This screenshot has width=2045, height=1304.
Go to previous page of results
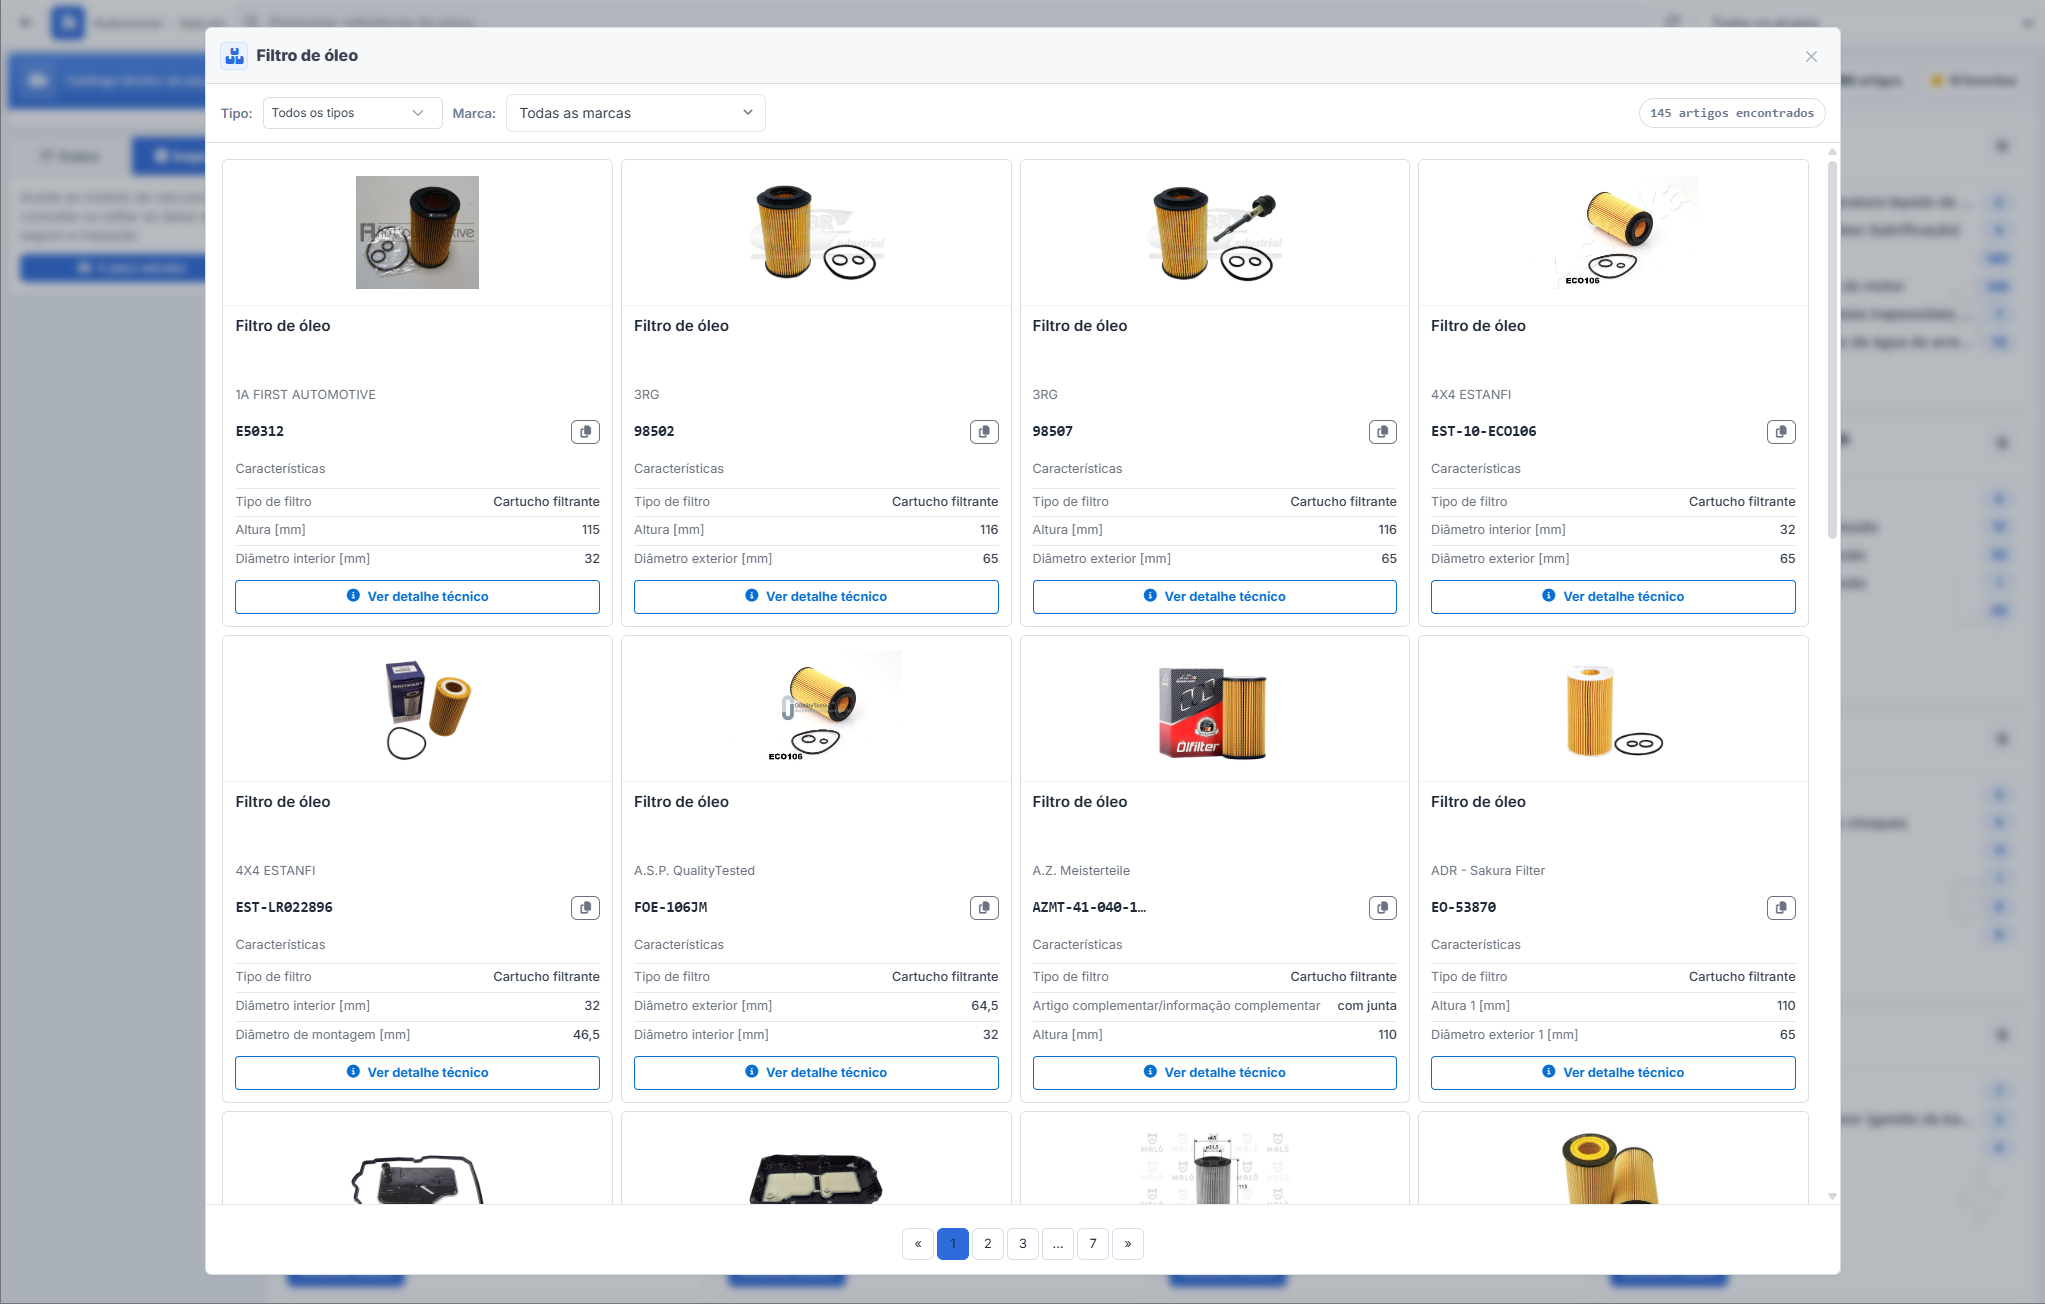[x=918, y=1244]
